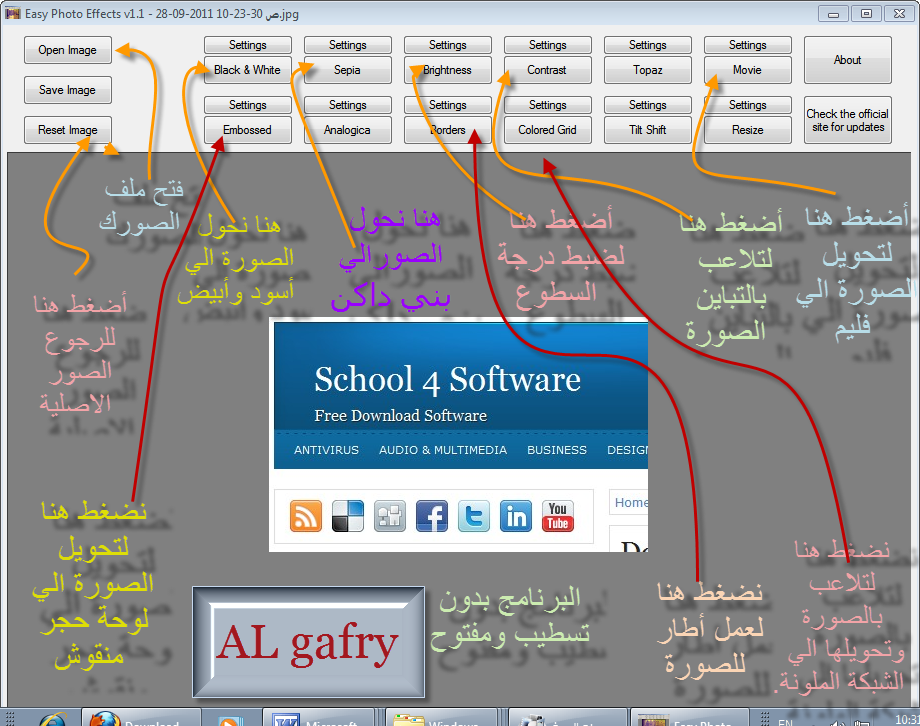Apply the Sepia effect
This screenshot has height=726, width=920.
click(x=347, y=70)
